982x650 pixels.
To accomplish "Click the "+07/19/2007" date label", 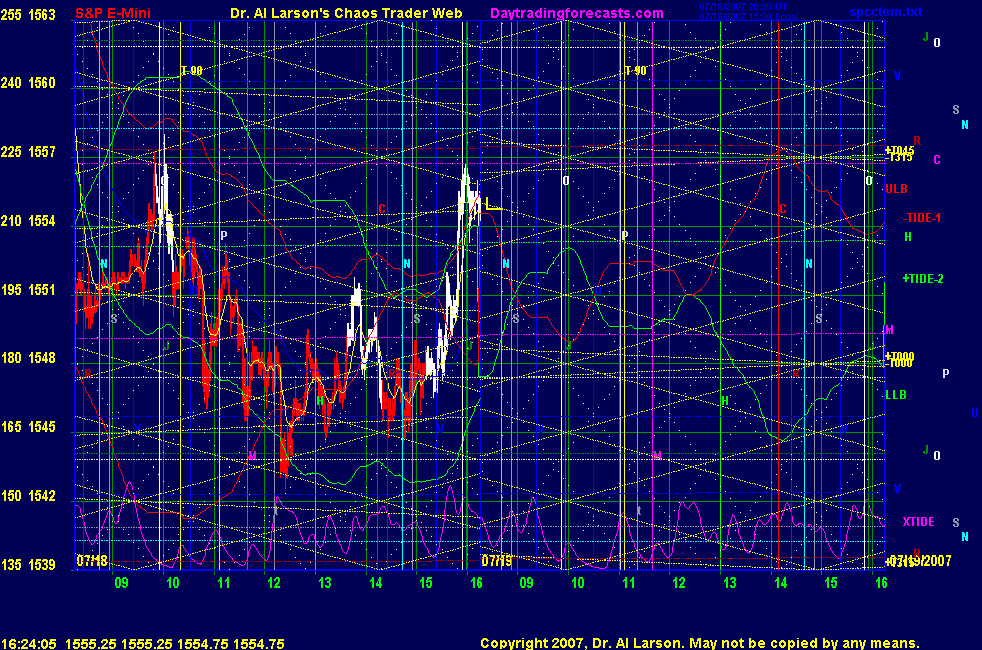I will tap(918, 560).
